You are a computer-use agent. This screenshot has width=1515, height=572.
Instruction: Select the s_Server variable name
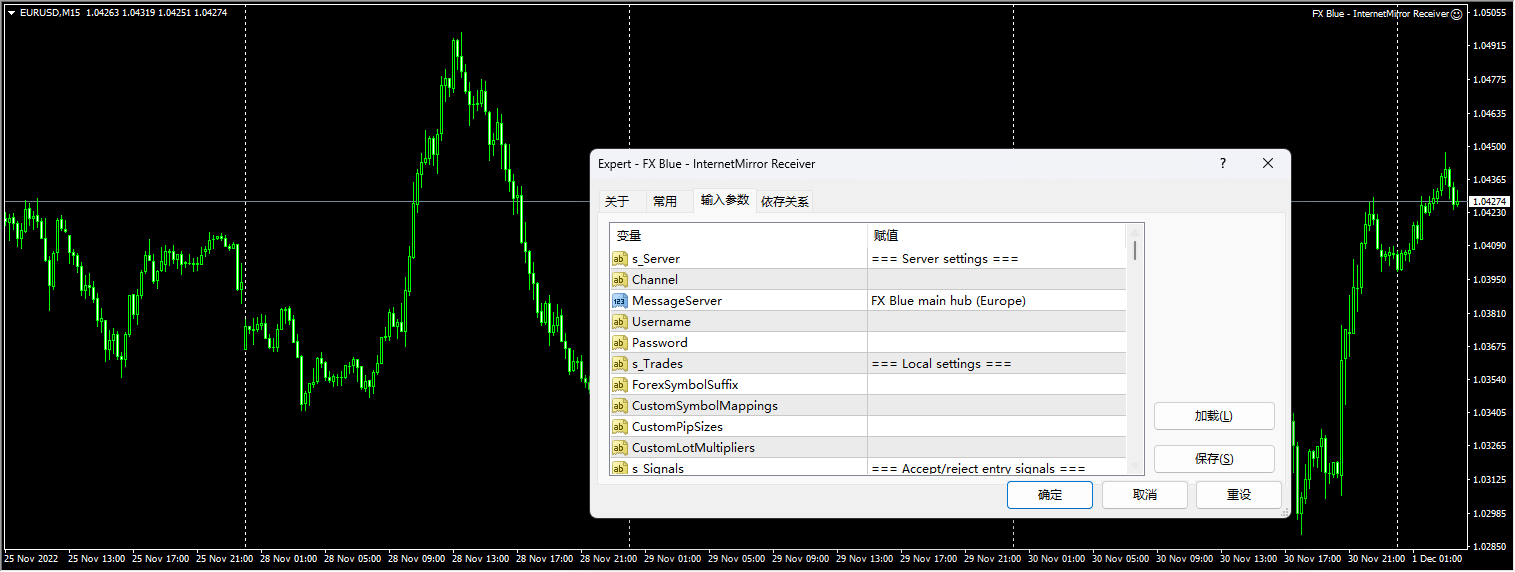click(x=656, y=259)
